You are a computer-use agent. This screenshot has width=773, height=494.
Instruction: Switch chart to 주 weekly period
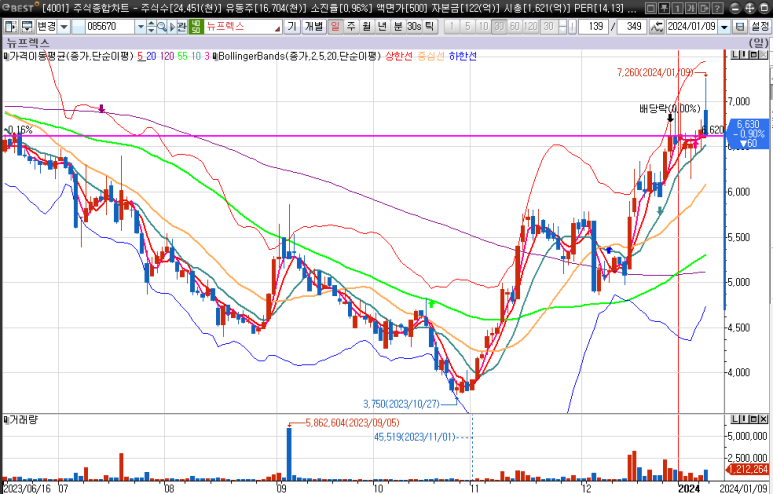(350, 27)
